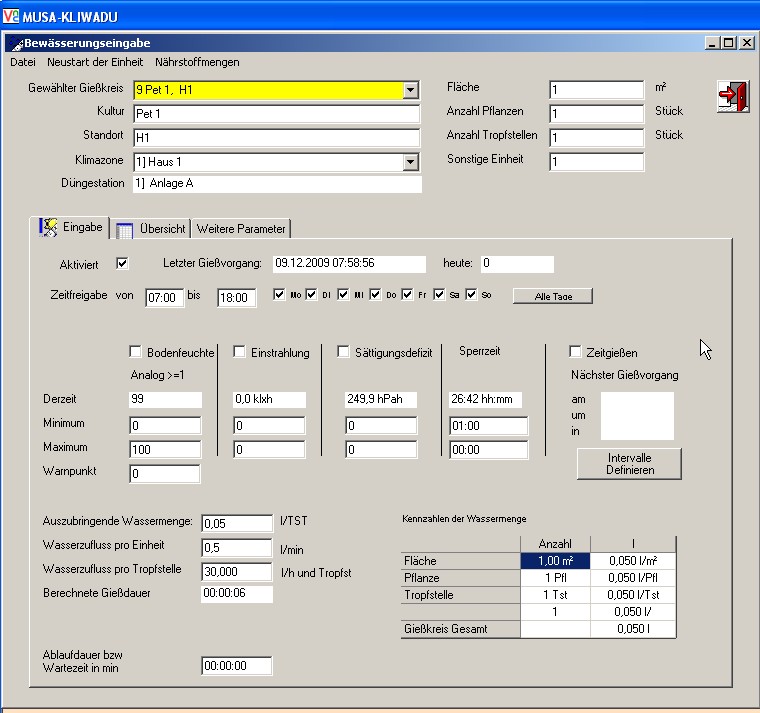Click the Kultur input field
This screenshot has width=760, height=713.
(277, 114)
